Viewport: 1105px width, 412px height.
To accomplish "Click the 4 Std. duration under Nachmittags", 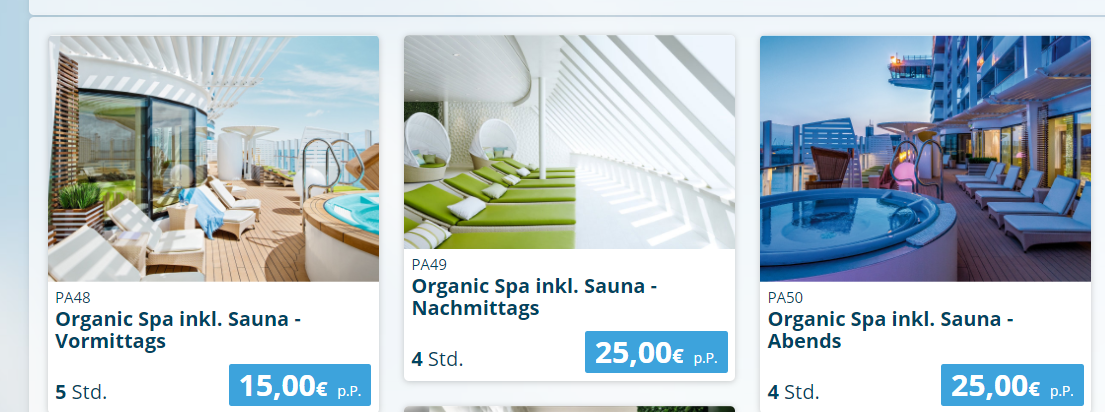I will coord(438,359).
